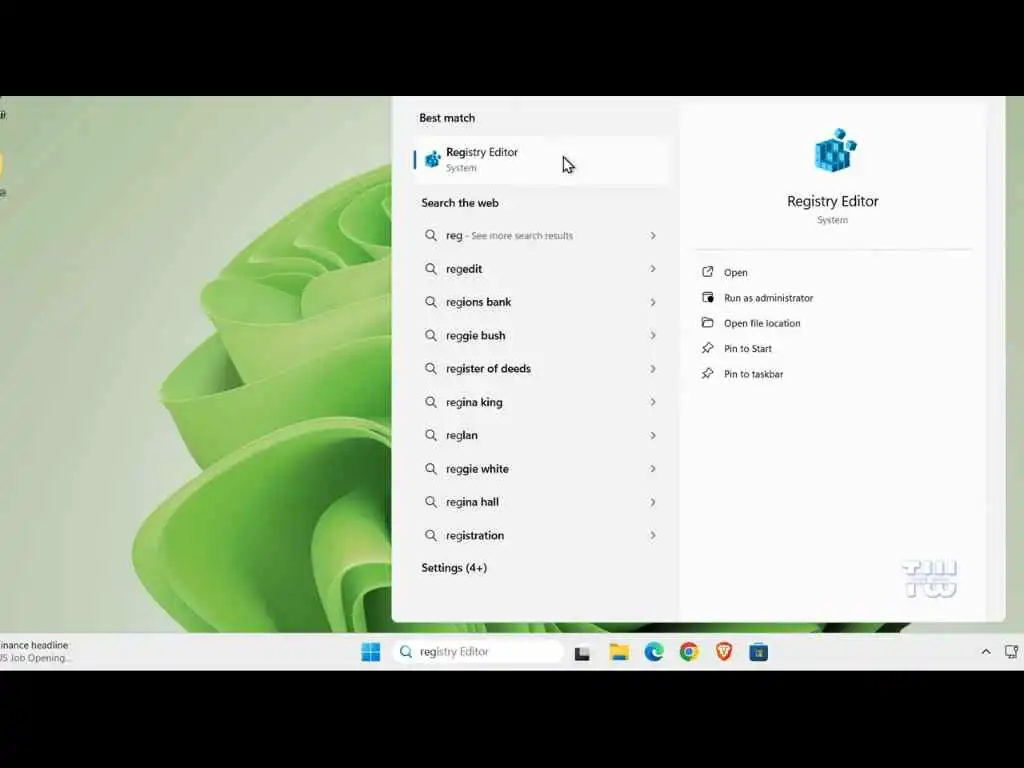Screen dimensions: 1024x768
Task: Click the search magnifier icon beside registration
Action: [x=431, y=535]
